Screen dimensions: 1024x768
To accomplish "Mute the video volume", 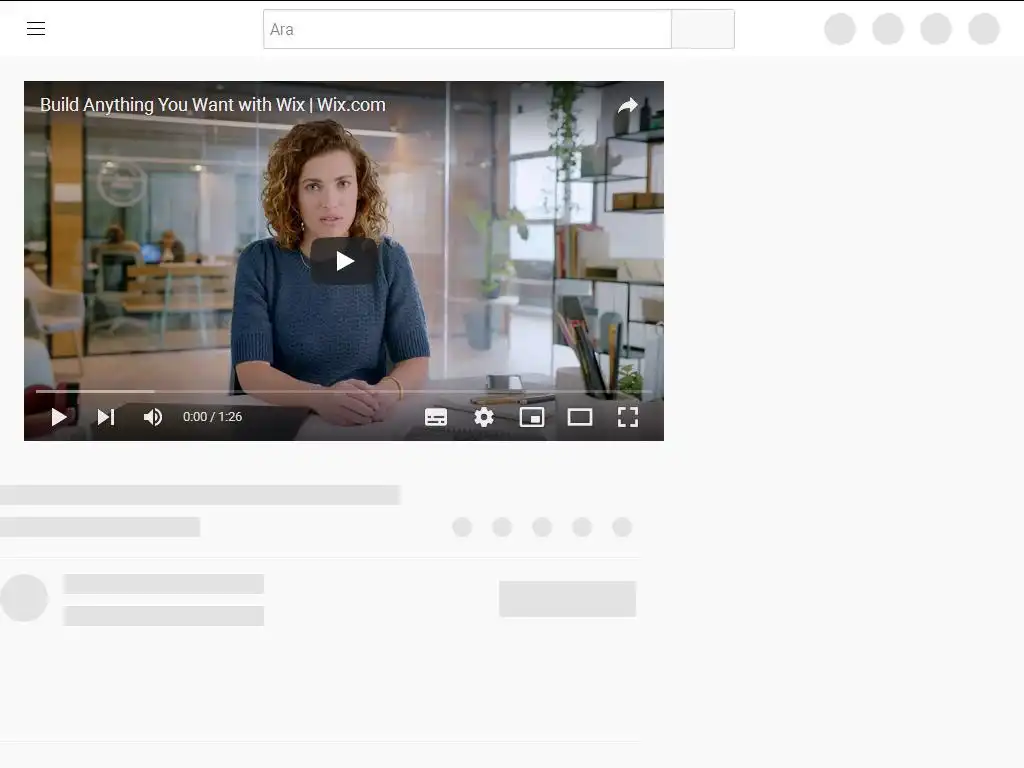I will coord(153,417).
